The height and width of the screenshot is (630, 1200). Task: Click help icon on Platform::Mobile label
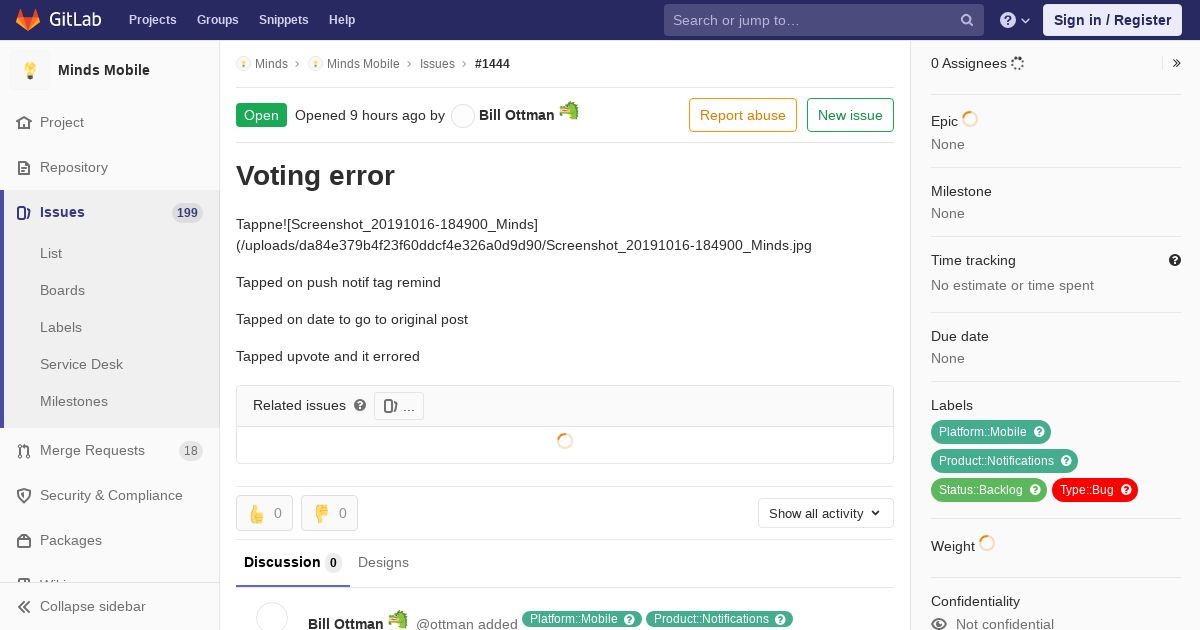(1039, 432)
